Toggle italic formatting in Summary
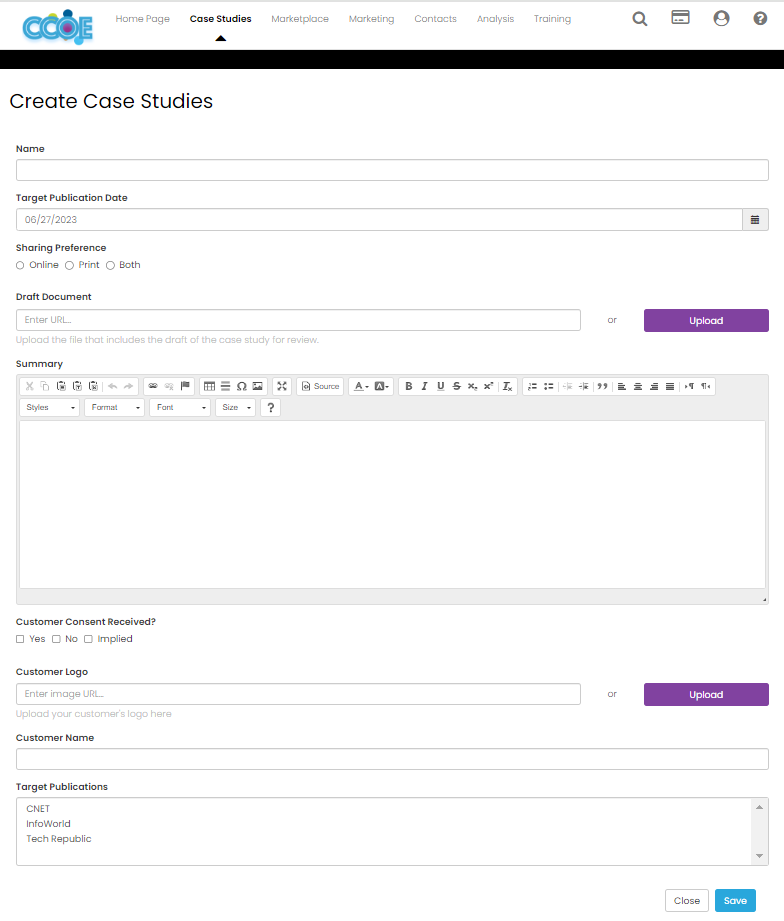 point(425,386)
